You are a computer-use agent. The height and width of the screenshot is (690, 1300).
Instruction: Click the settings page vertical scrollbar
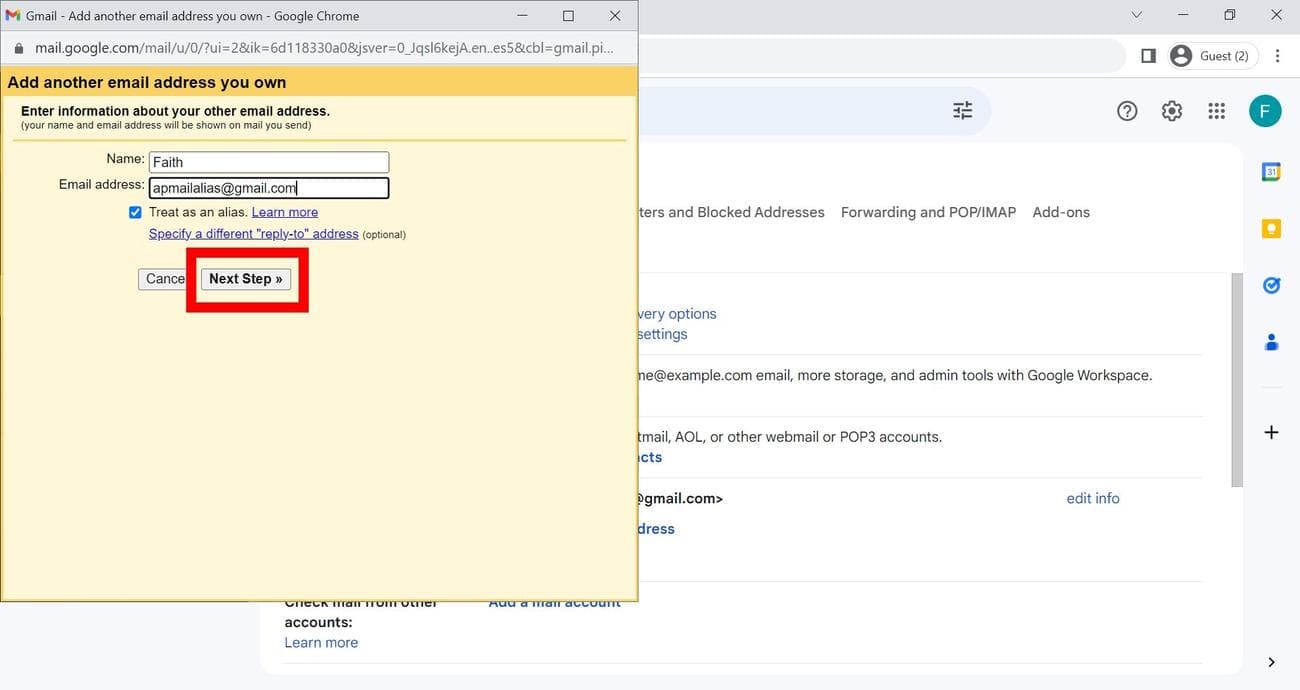(x=1236, y=380)
